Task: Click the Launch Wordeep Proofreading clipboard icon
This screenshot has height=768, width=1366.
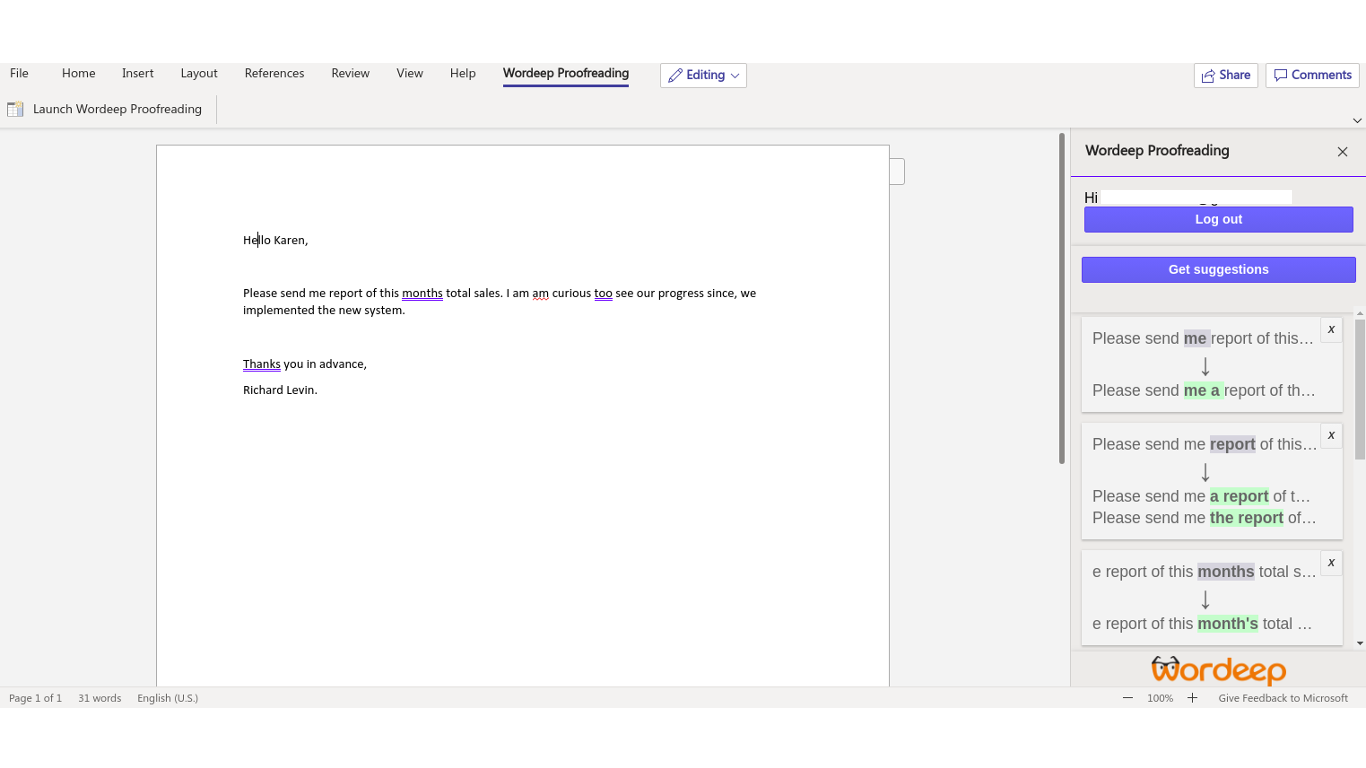Action: coord(15,109)
